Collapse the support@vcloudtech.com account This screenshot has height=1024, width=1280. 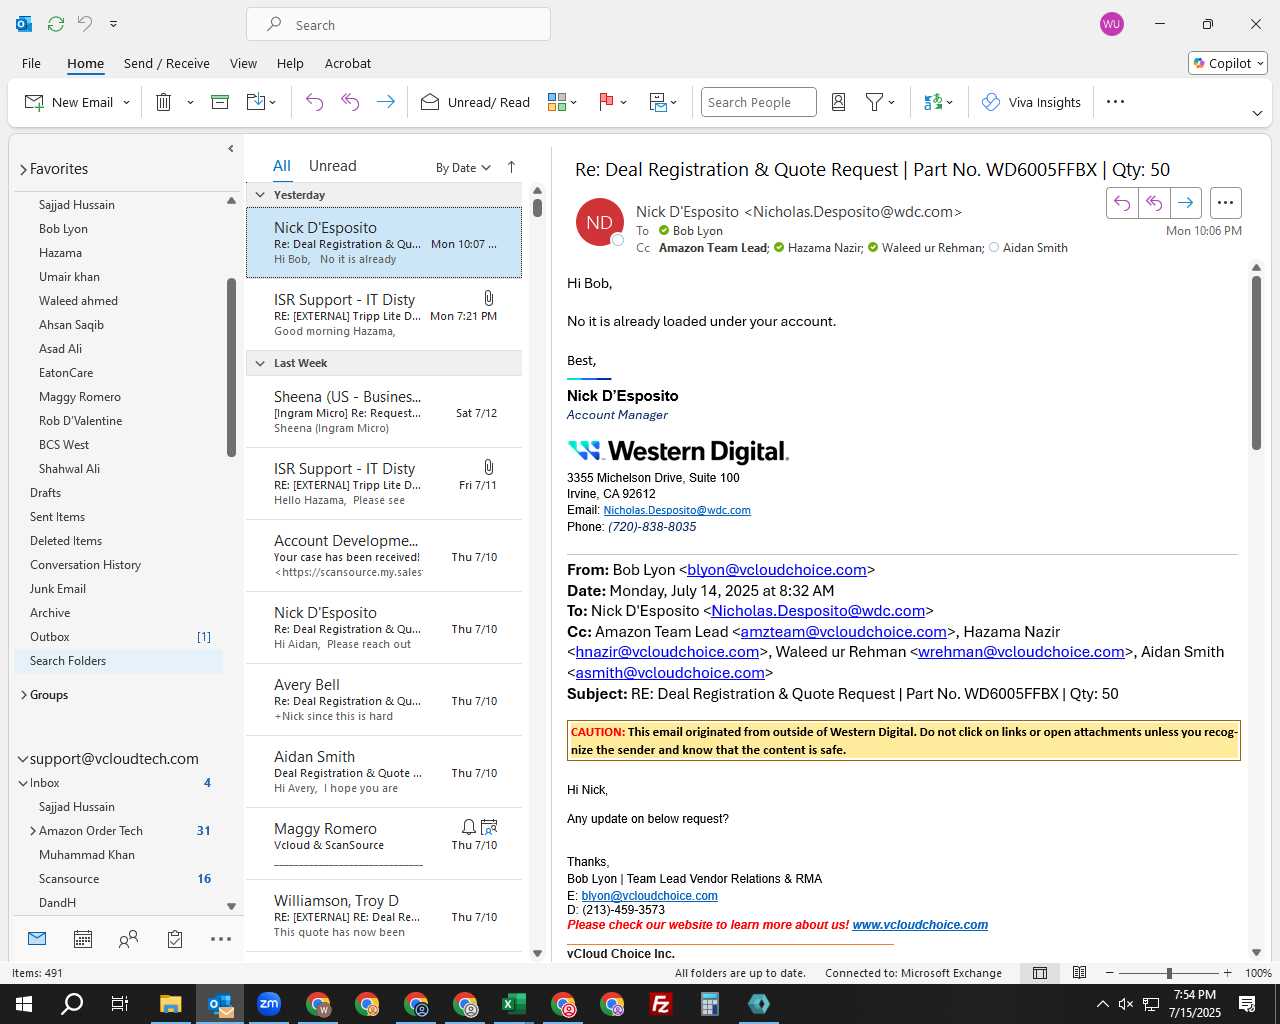coord(23,759)
